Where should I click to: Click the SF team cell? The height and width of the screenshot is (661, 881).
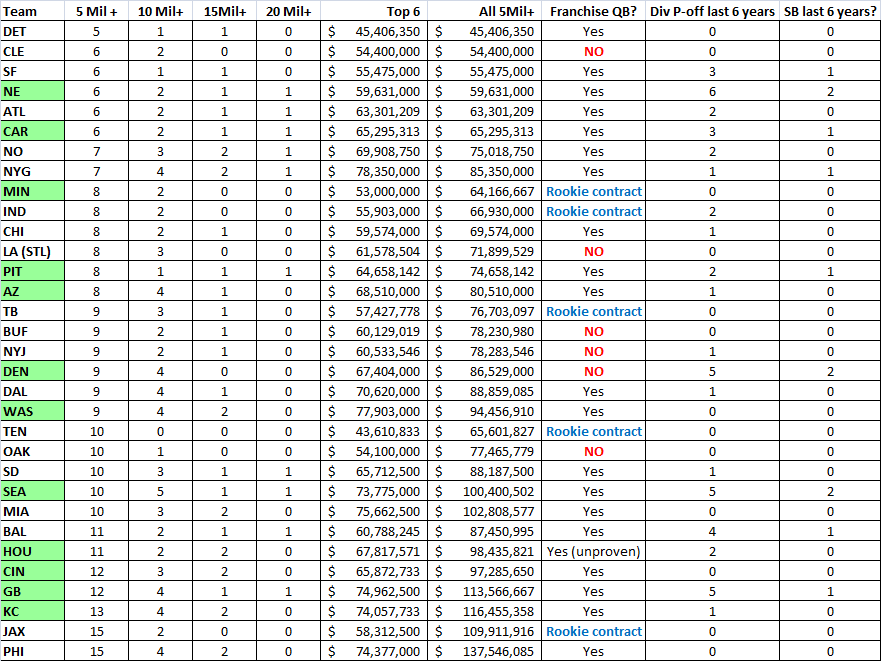[32, 71]
